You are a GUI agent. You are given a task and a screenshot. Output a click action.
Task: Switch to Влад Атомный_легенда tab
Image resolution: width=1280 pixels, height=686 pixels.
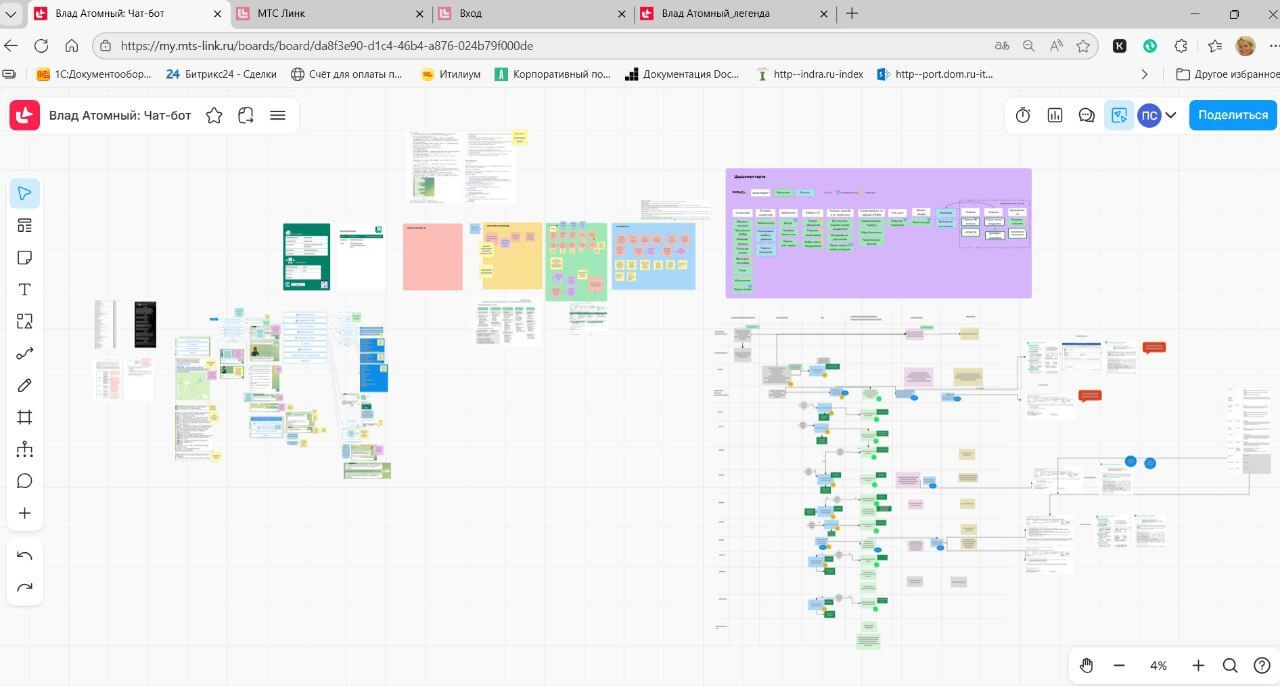click(x=730, y=14)
